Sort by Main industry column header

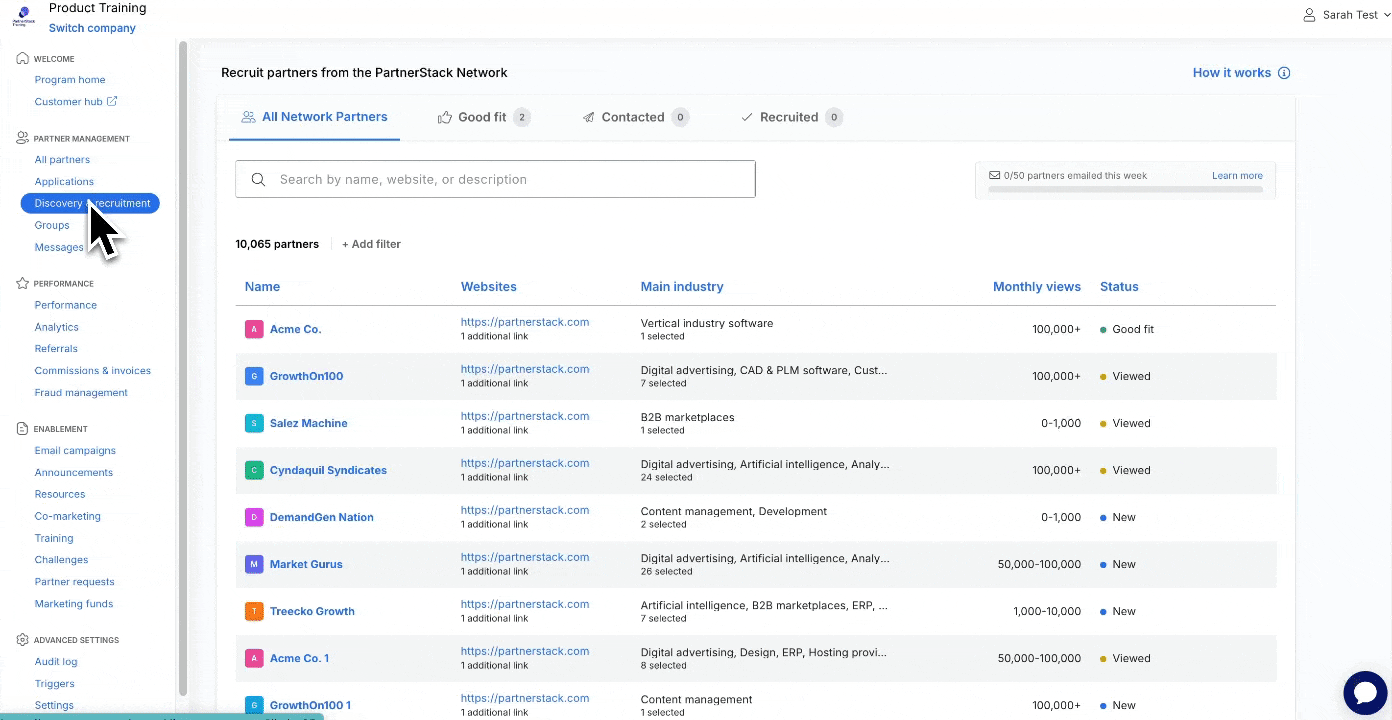pyautogui.click(x=682, y=286)
